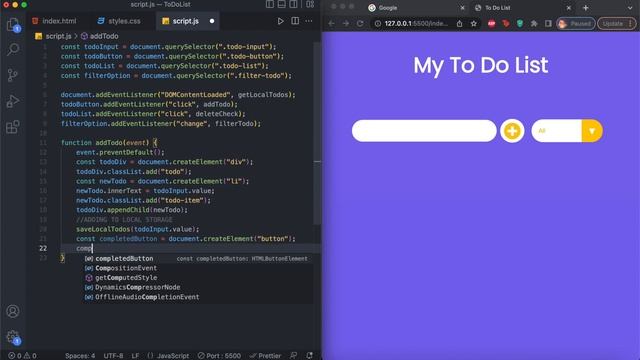Change indentation via Spaces: 4
This screenshot has width=640, height=360.
[80, 356]
